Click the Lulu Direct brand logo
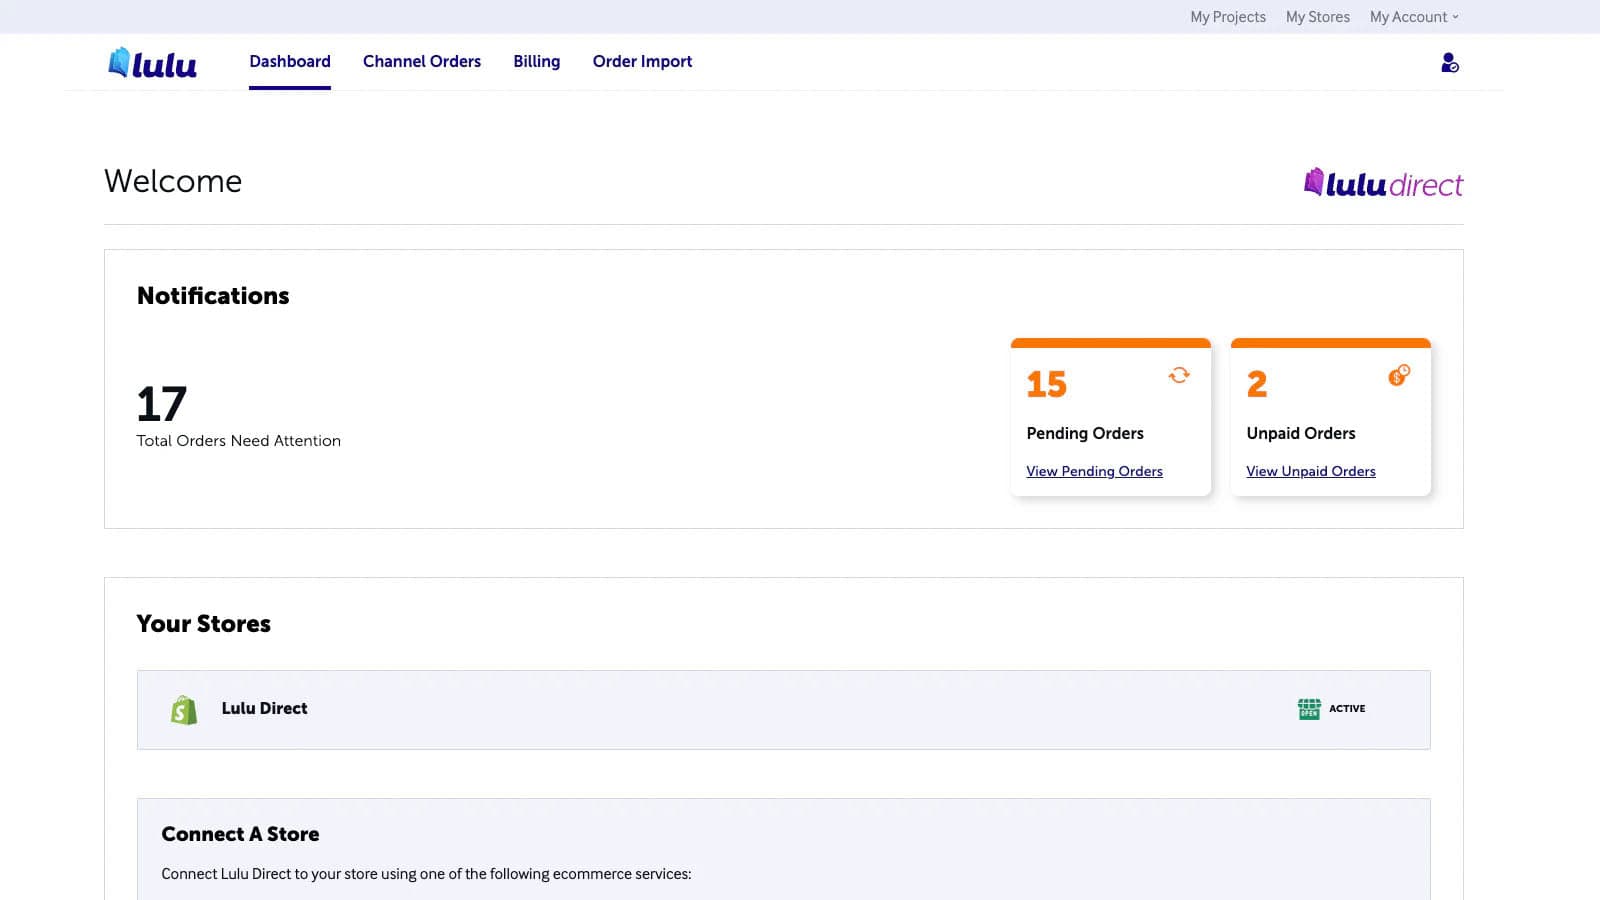 click(x=1383, y=183)
